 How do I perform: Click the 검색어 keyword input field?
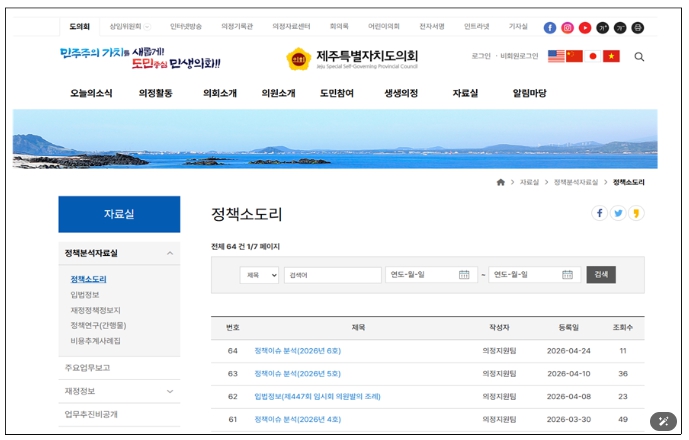(332, 275)
